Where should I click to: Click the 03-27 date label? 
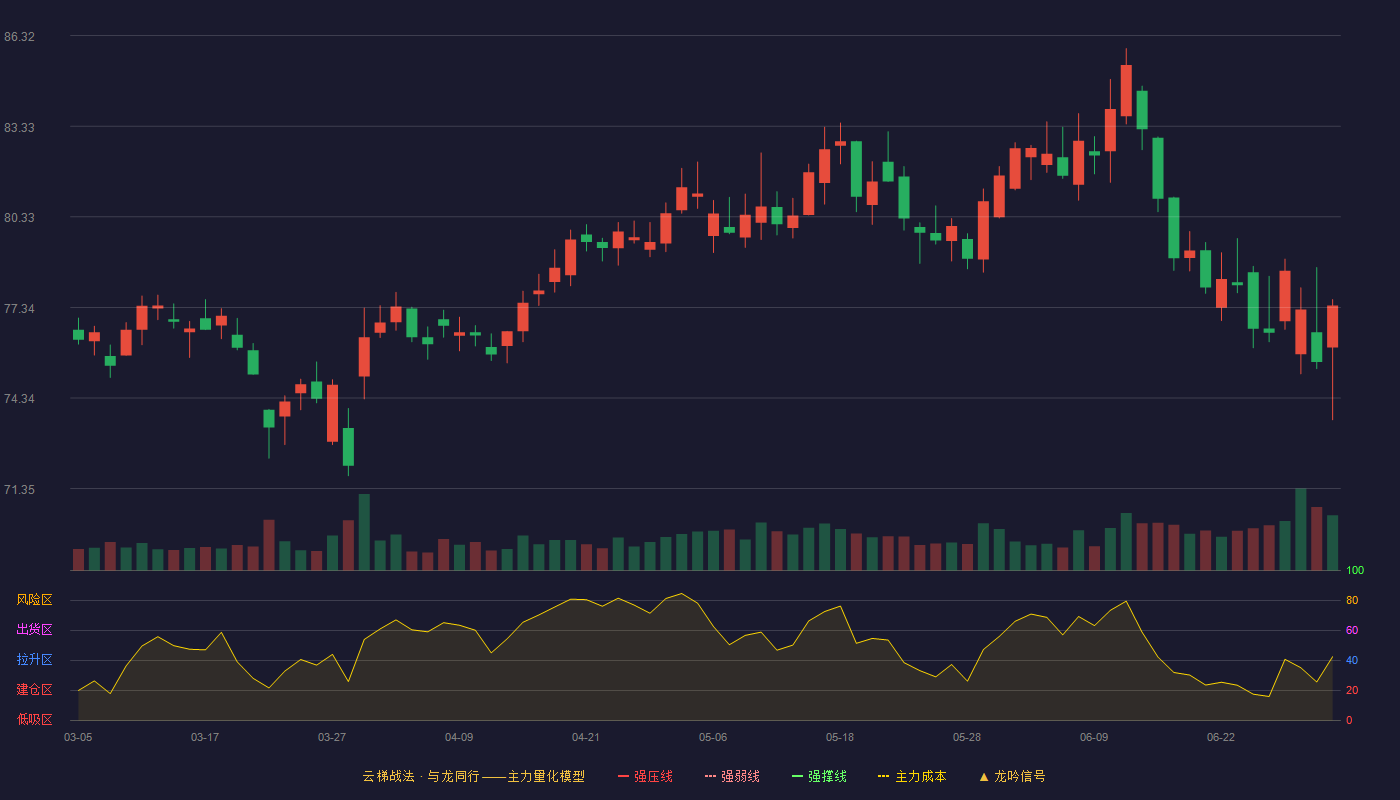point(332,737)
